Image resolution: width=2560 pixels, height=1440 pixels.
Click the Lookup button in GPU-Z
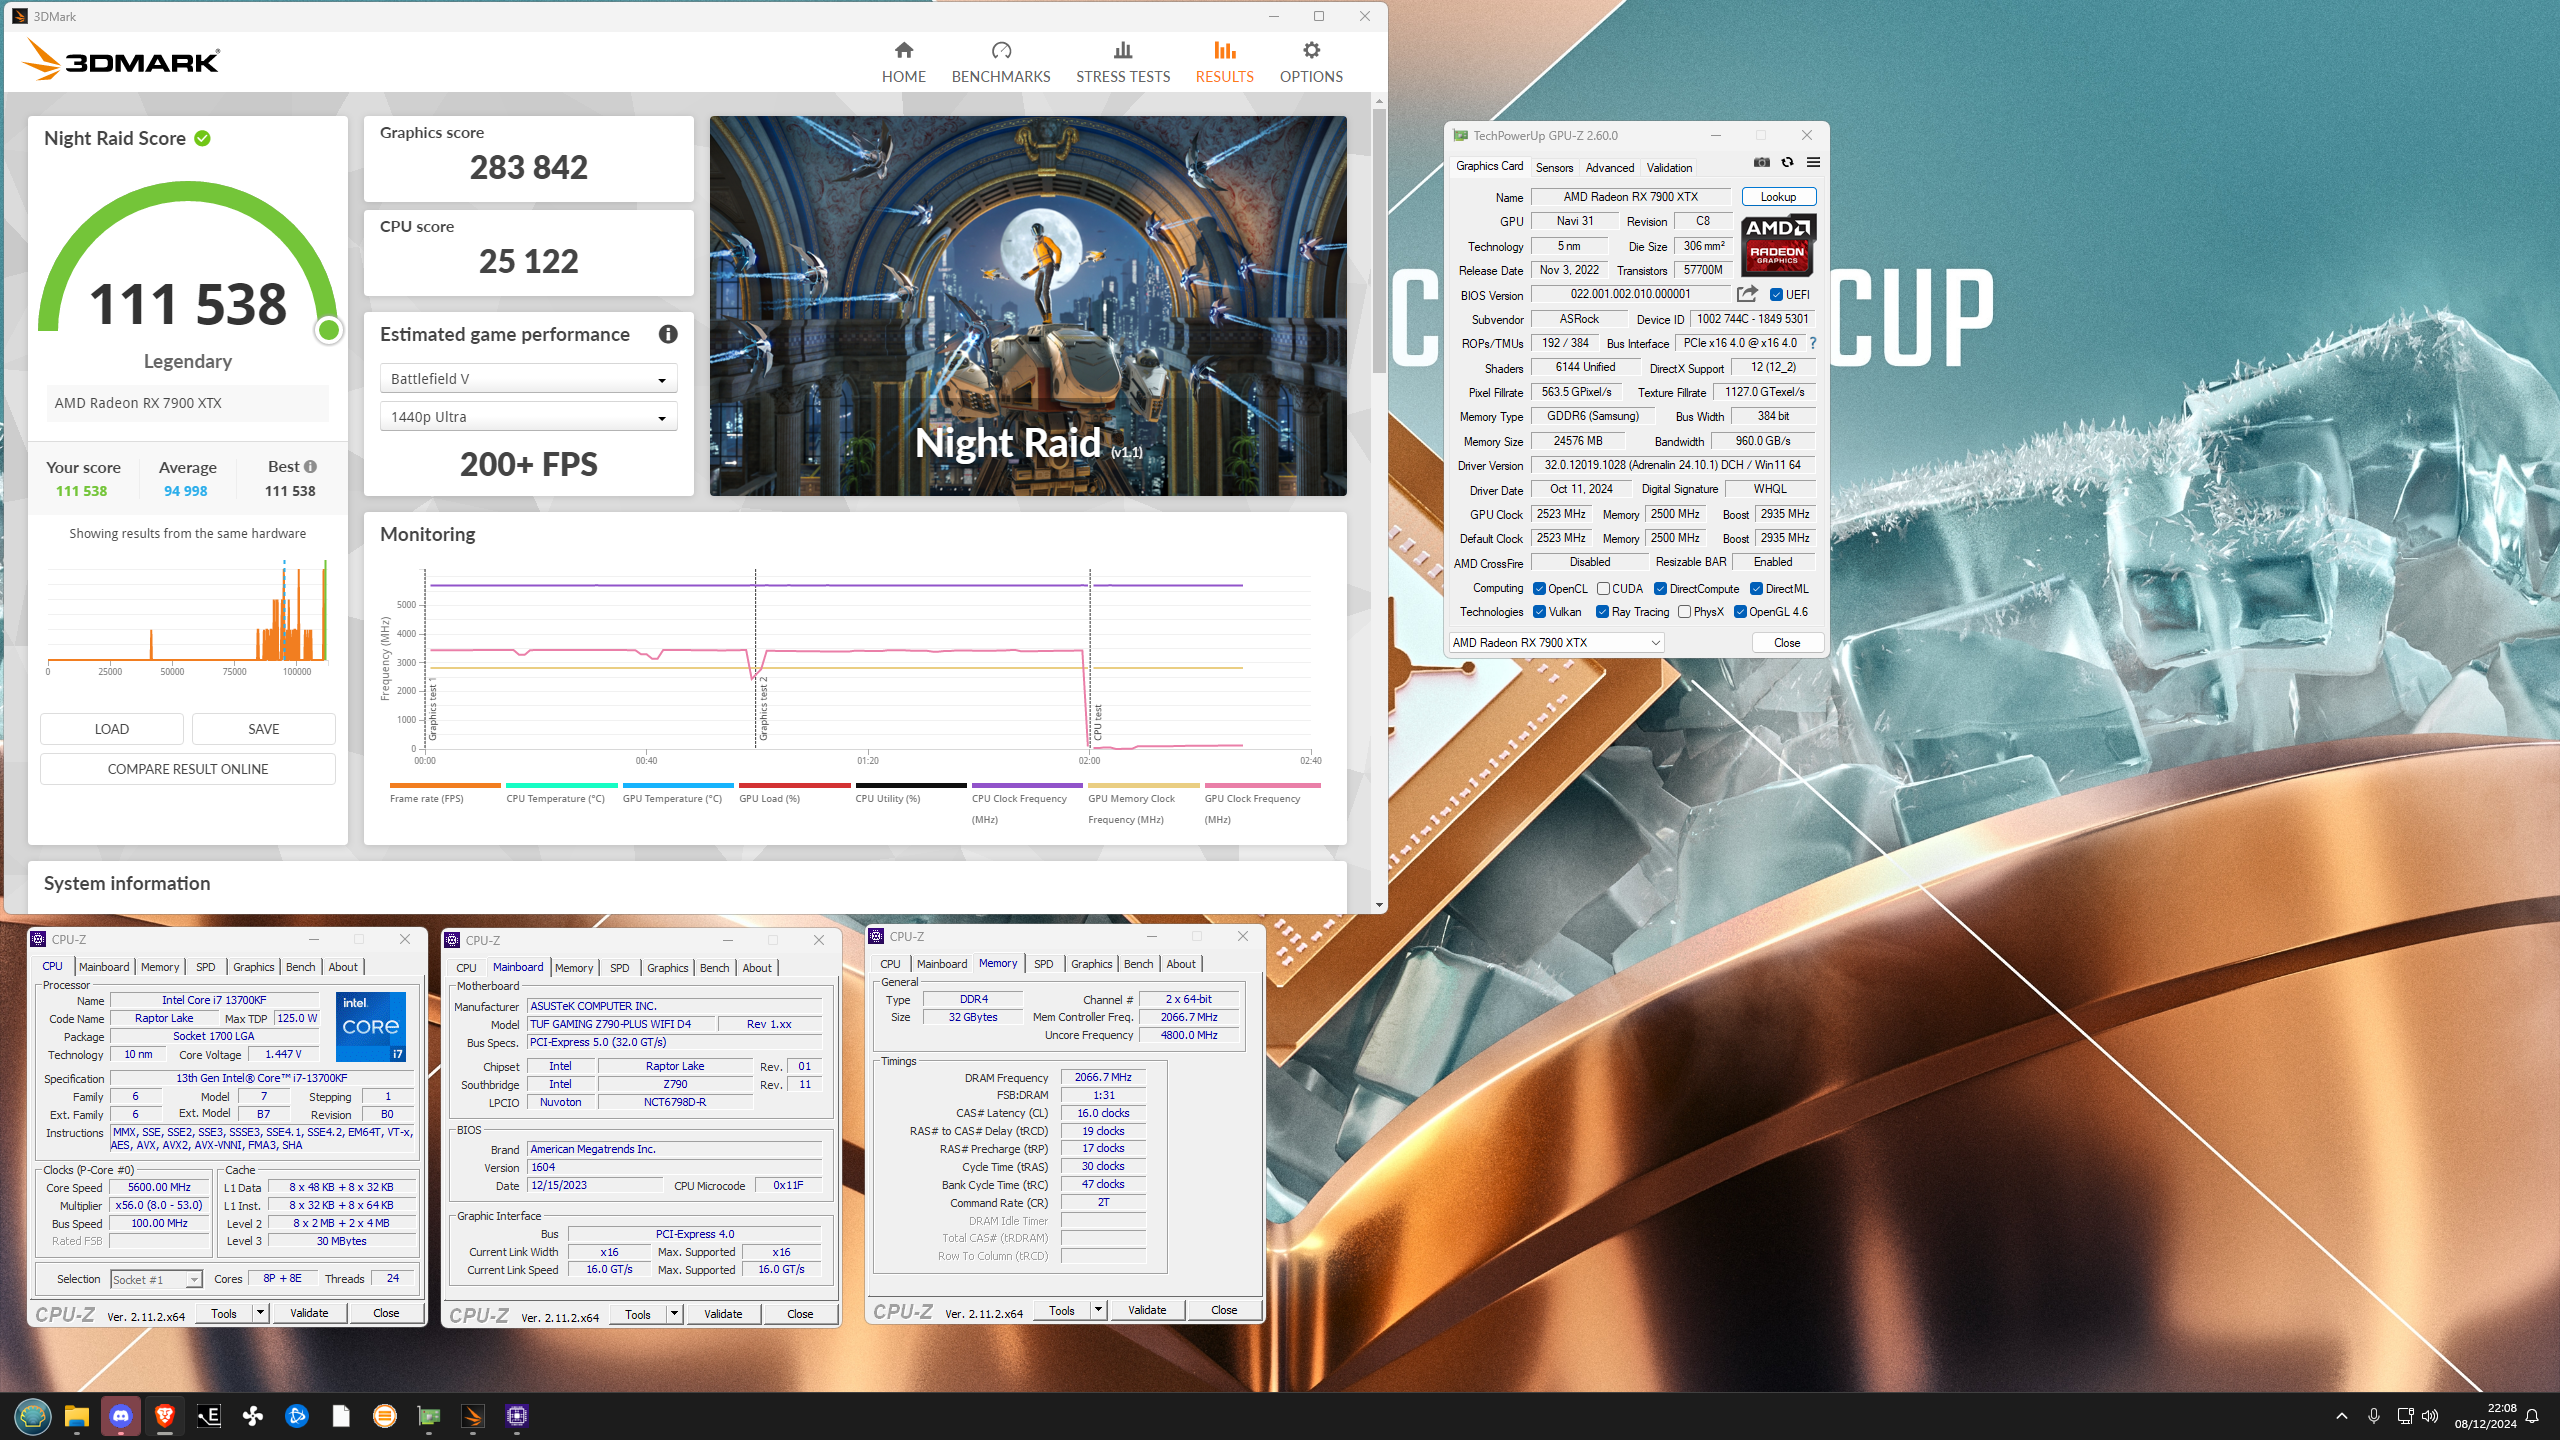pyautogui.click(x=1778, y=197)
